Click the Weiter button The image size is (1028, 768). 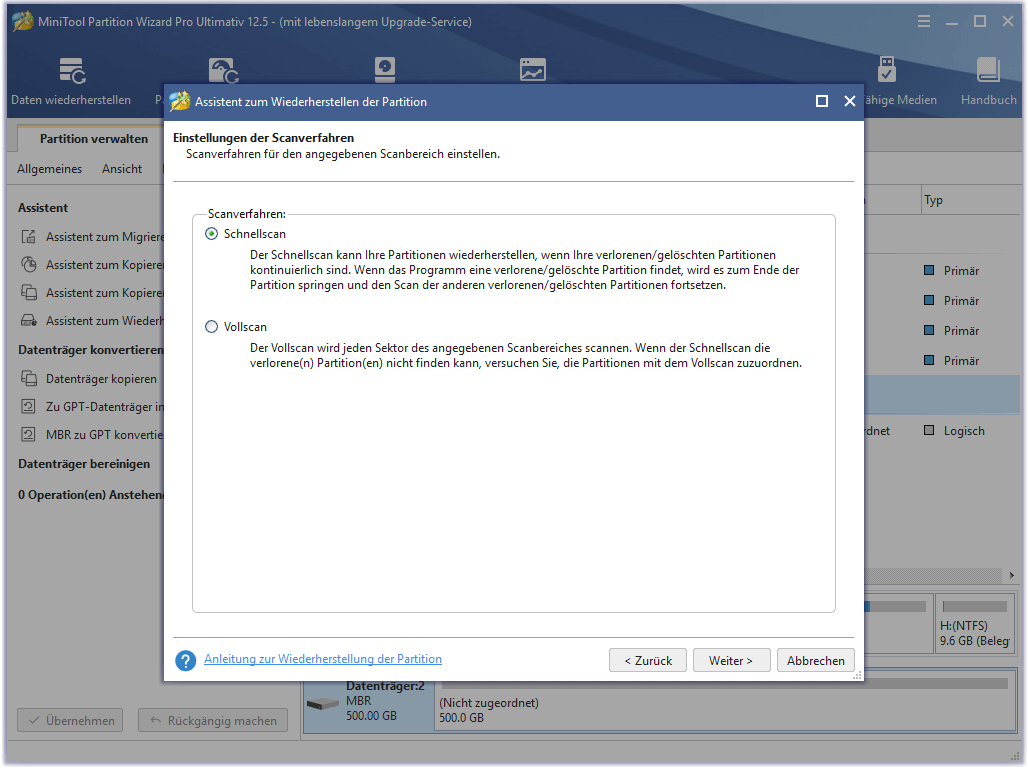click(730, 660)
